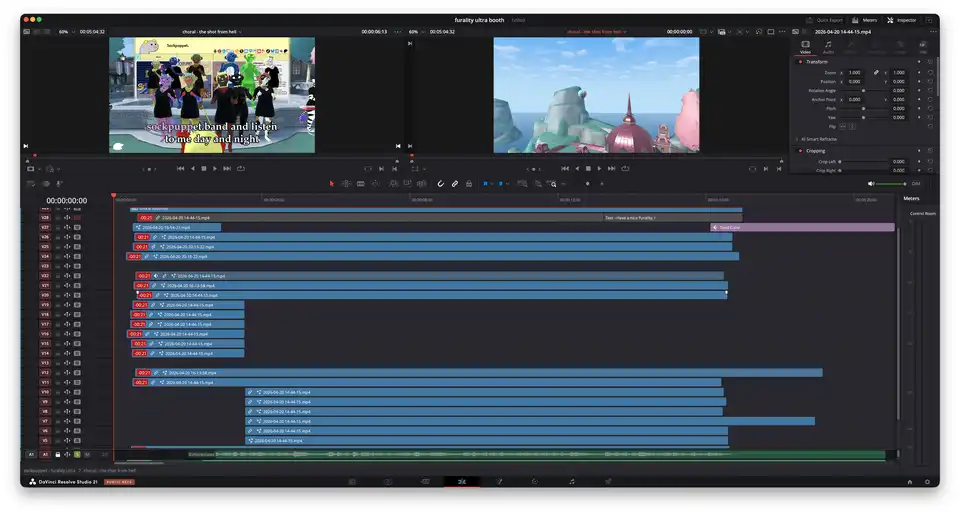Open marker color dropdown arrow
Viewport: 960px width, 514px height.
[x=507, y=184]
